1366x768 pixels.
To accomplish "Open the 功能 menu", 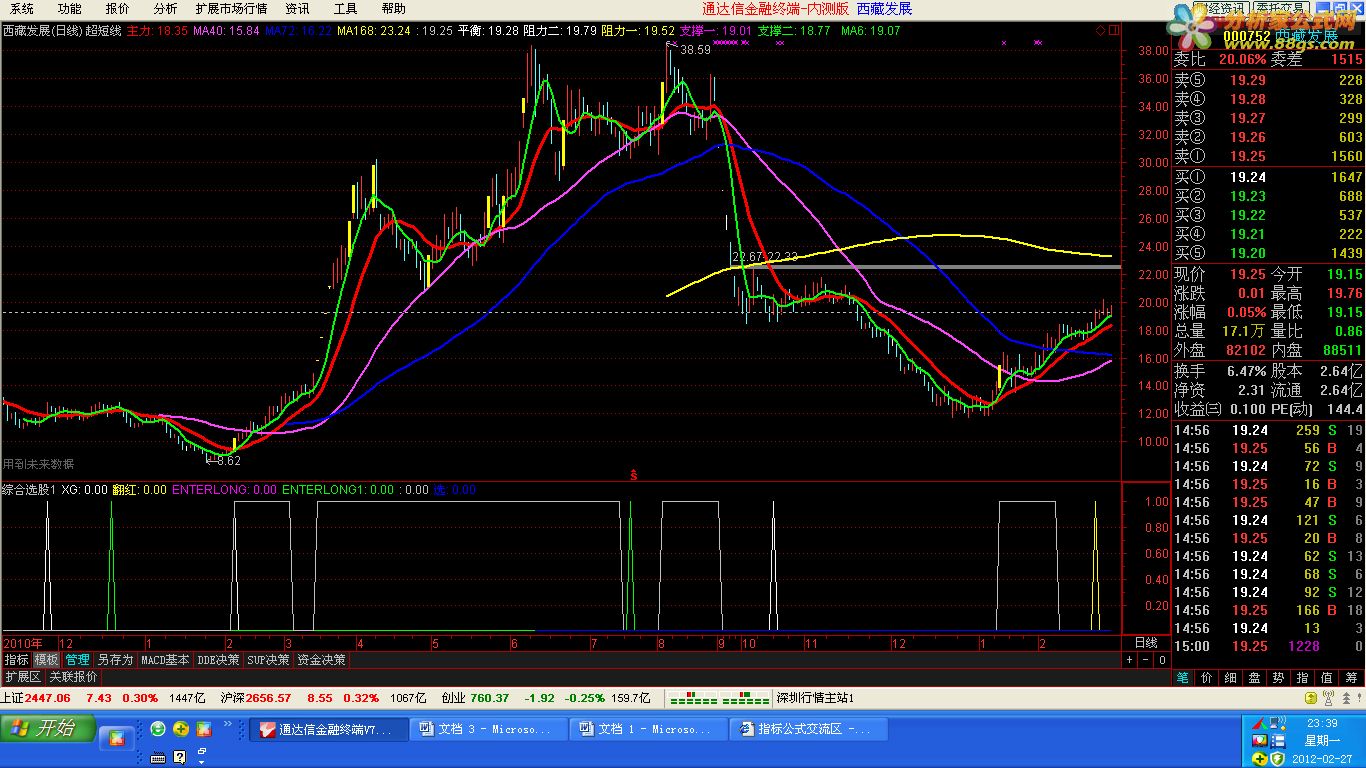I will 69,8.
